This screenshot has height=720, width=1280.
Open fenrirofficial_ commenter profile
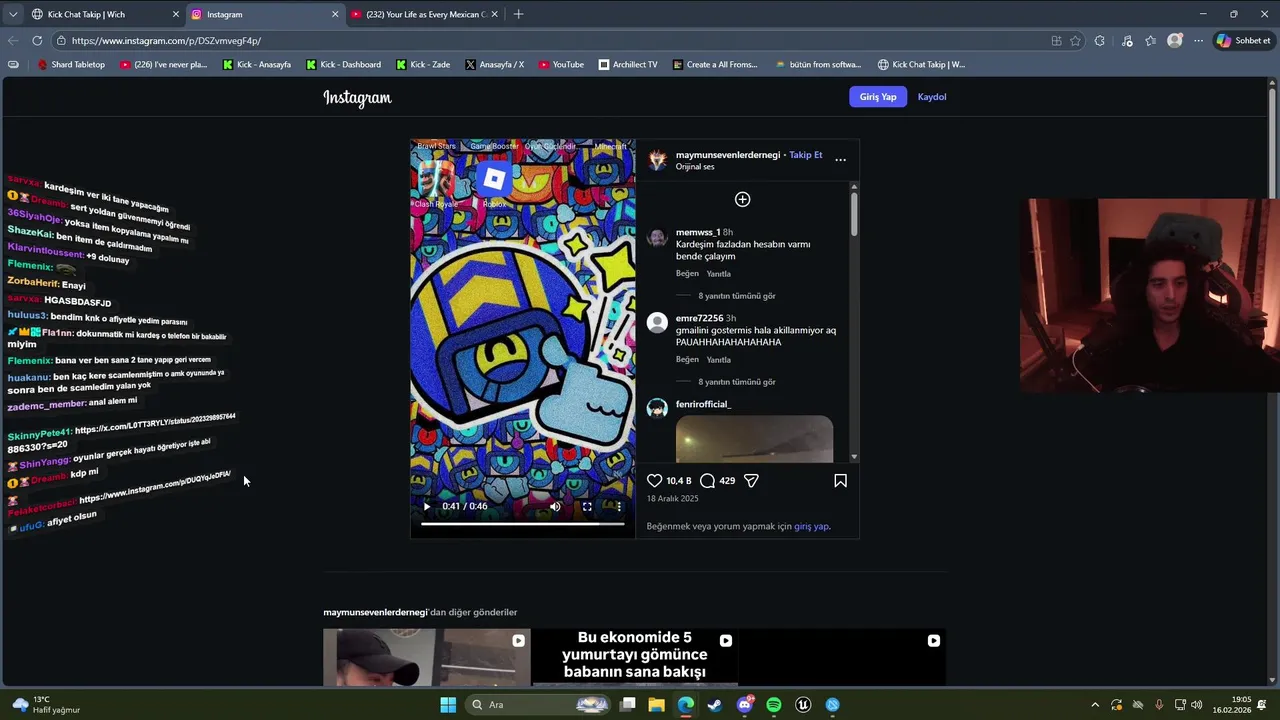(703, 404)
